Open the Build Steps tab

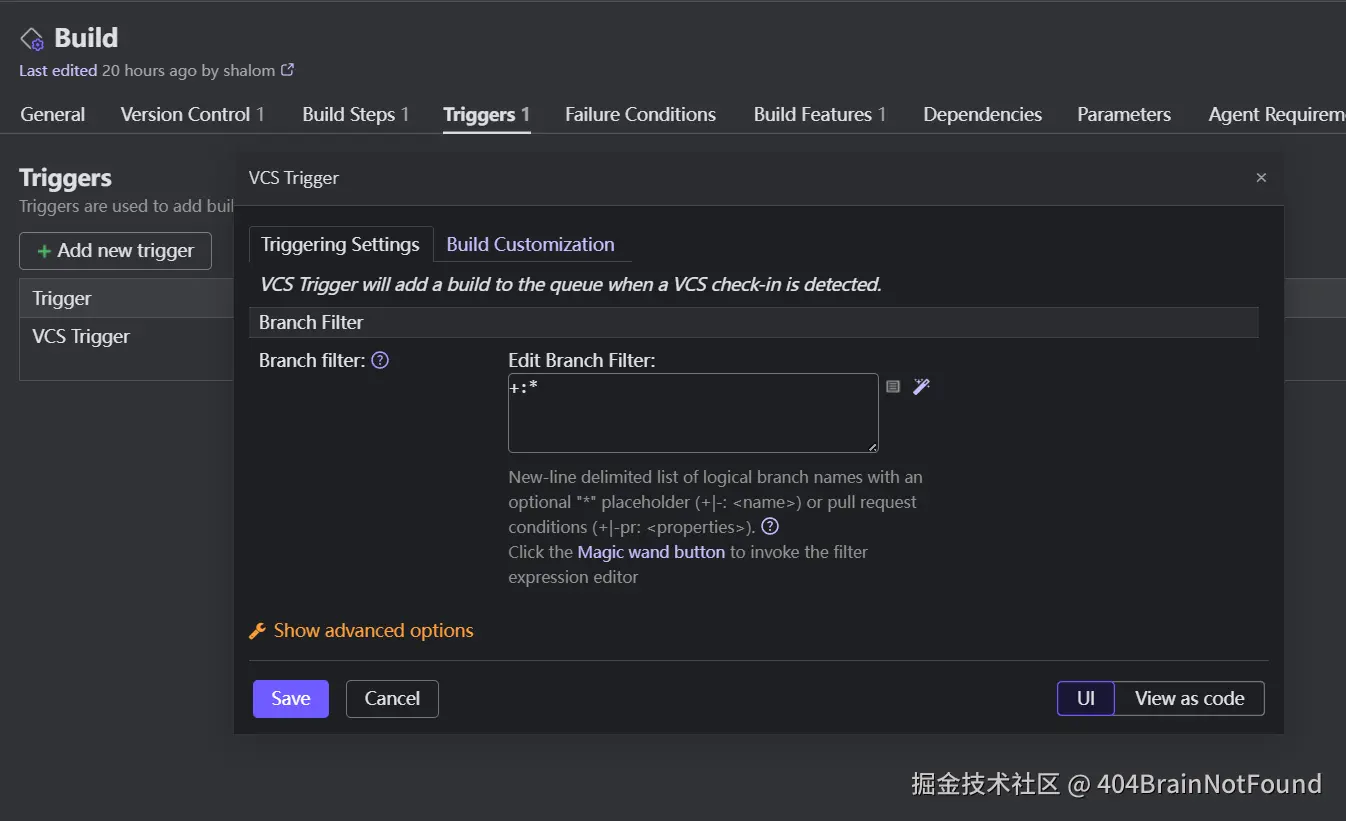(355, 115)
